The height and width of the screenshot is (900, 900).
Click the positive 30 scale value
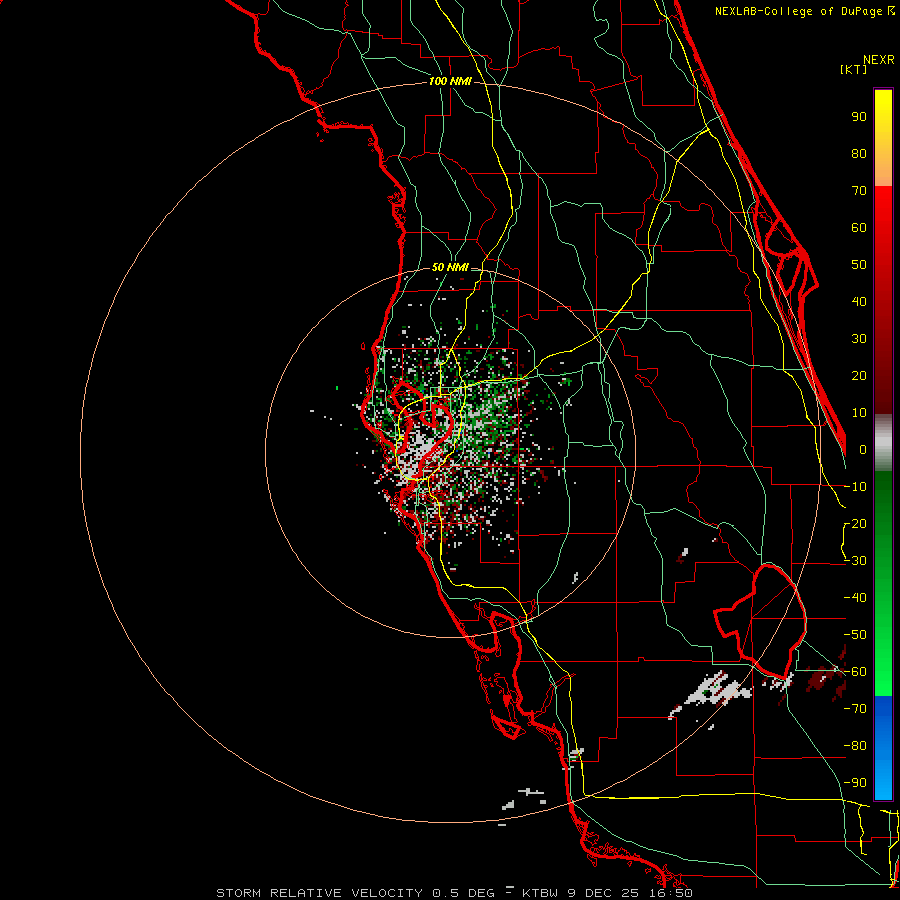(x=859, y=339)
